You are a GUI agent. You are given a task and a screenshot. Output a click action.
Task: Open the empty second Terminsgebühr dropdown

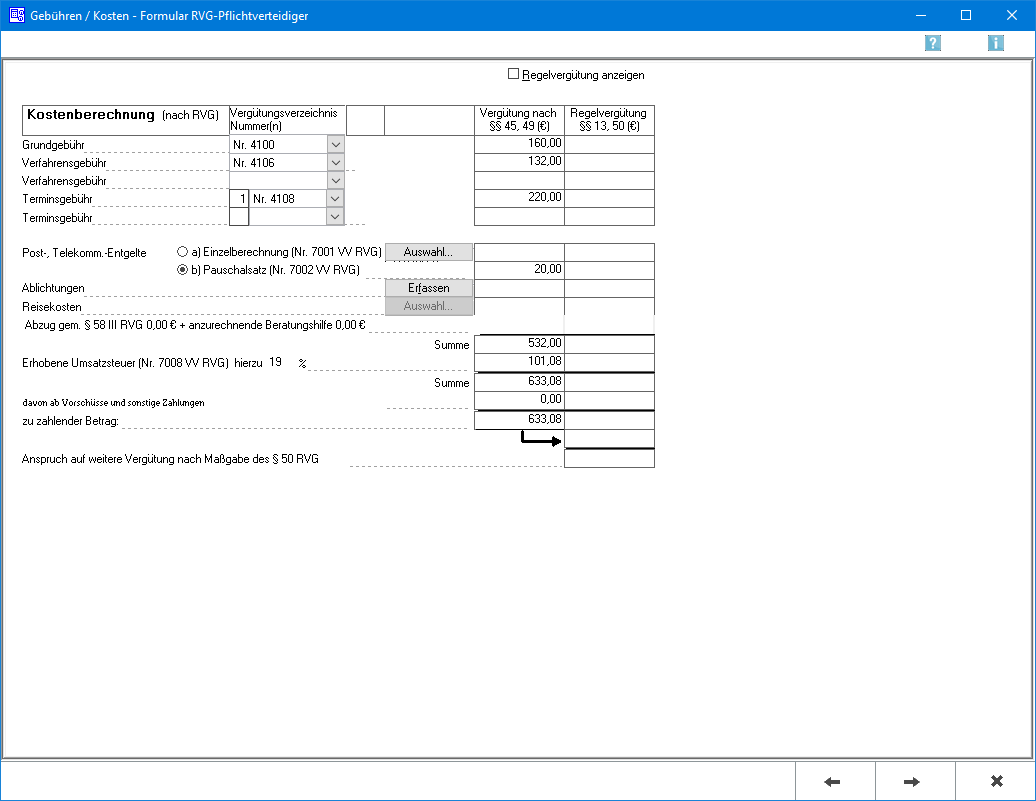pyautogui.click(x=335, y=217)
